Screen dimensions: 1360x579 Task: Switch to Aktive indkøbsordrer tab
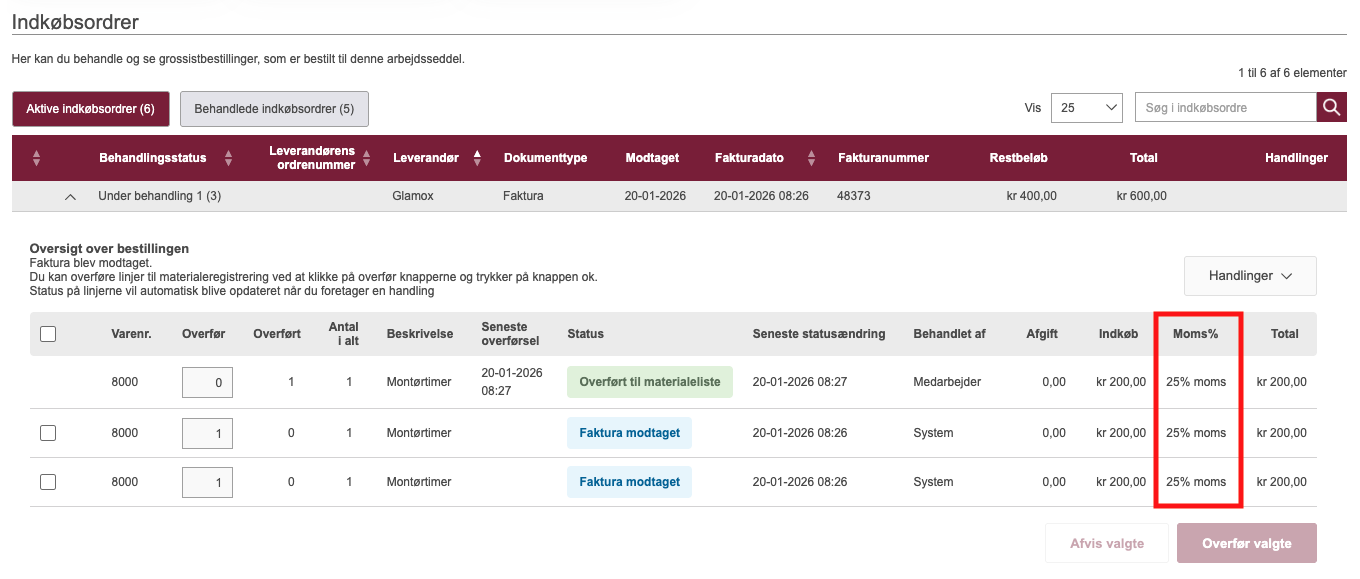click(x=90, y=109)
